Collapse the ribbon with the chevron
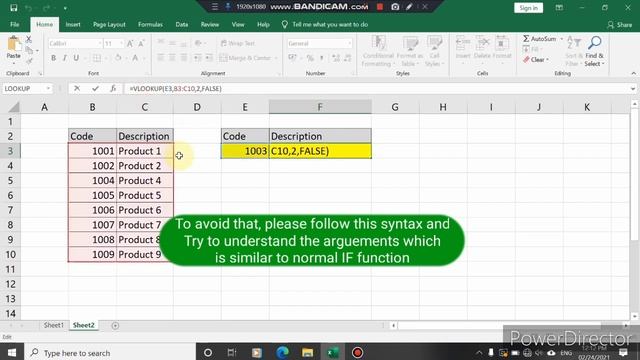Viewport: 640px width, 360px height. [x=633, y=73]
